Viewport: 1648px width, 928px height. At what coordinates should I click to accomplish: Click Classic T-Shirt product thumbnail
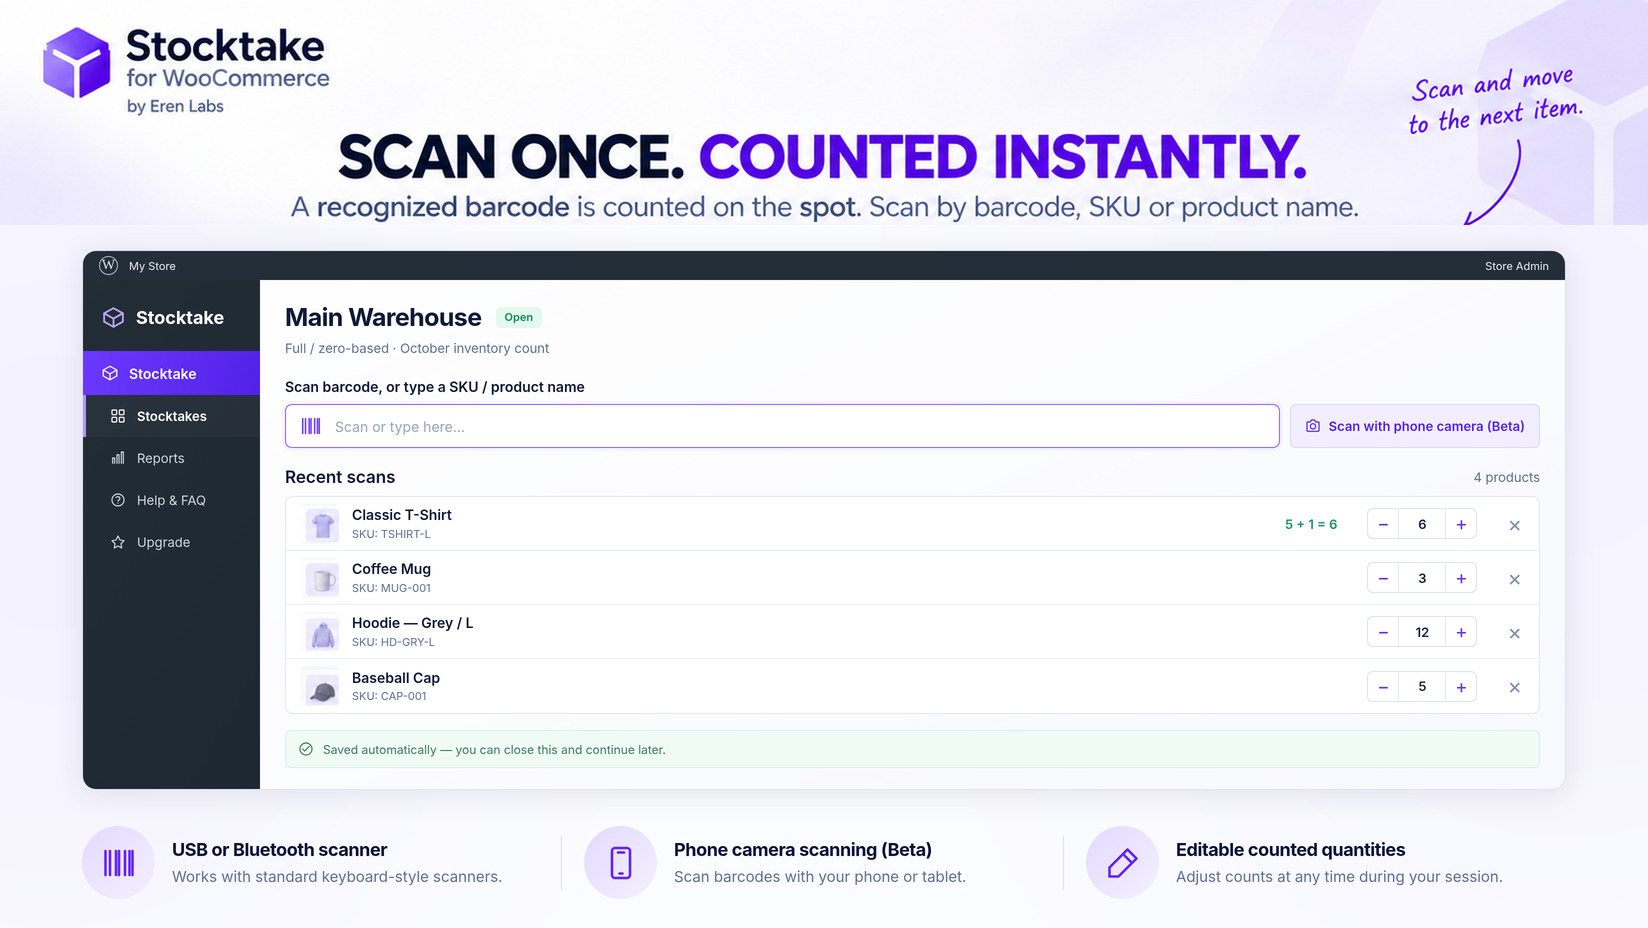click(x=322, y=524)
